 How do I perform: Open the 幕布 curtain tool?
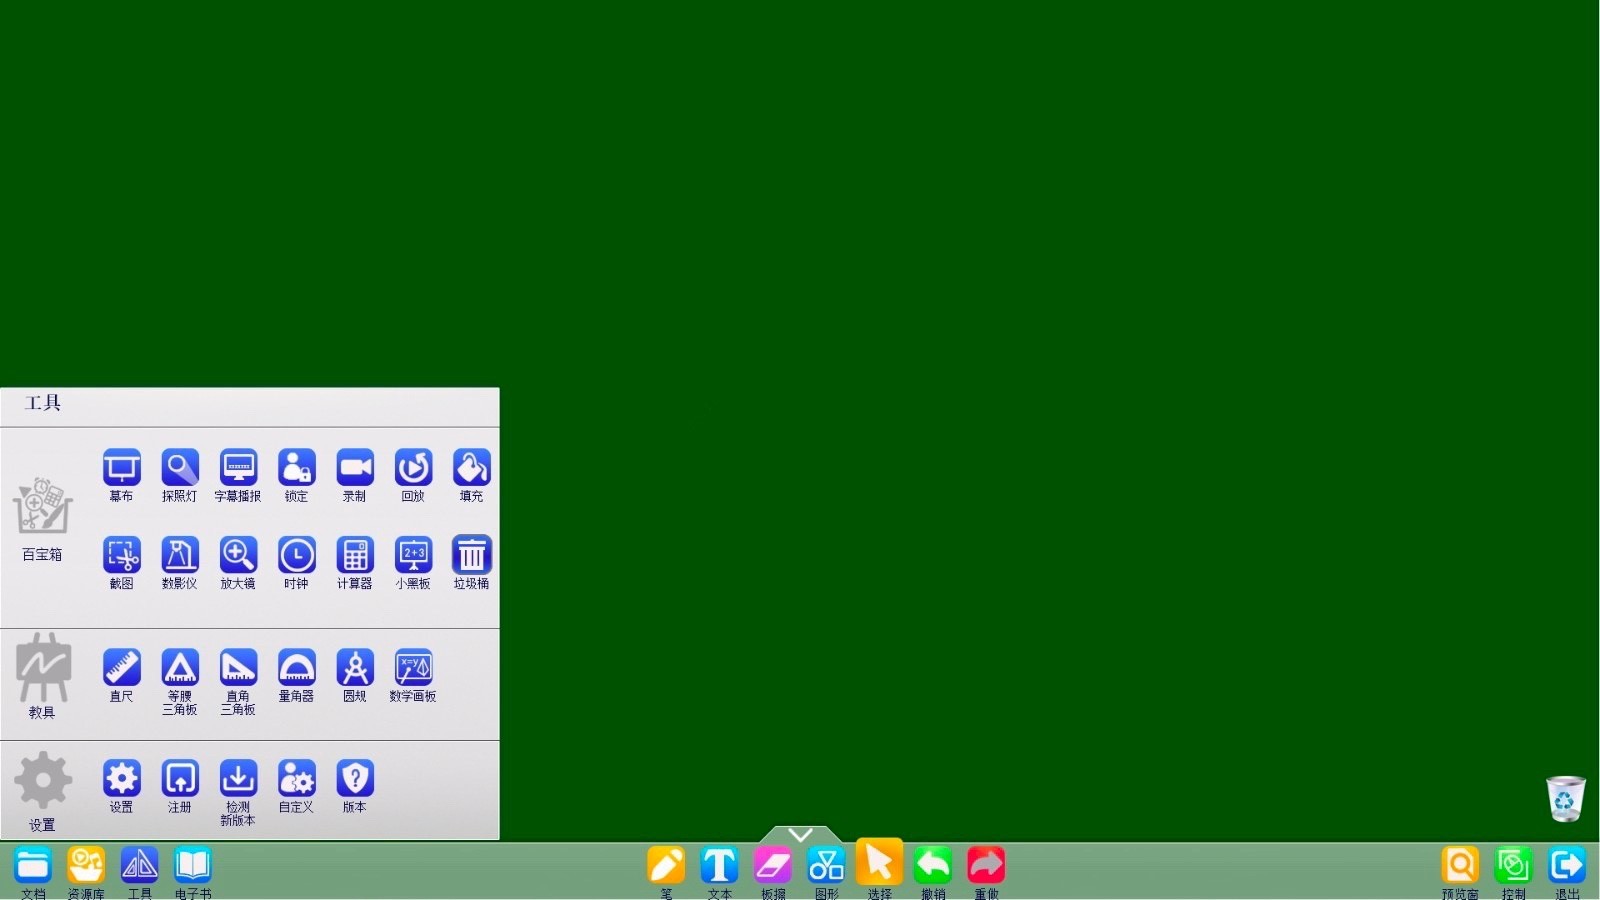tap(121, 468)
